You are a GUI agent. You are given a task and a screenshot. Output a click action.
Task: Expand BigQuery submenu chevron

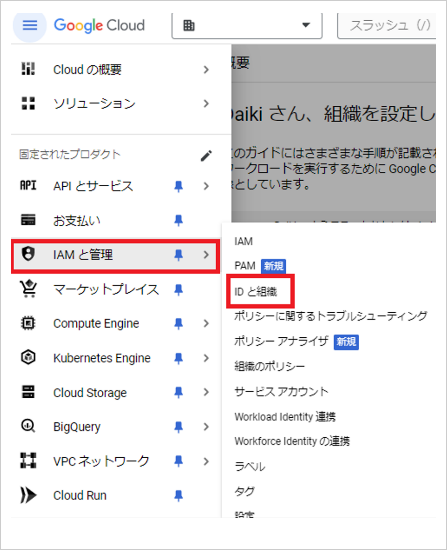[x=206, y=427]
